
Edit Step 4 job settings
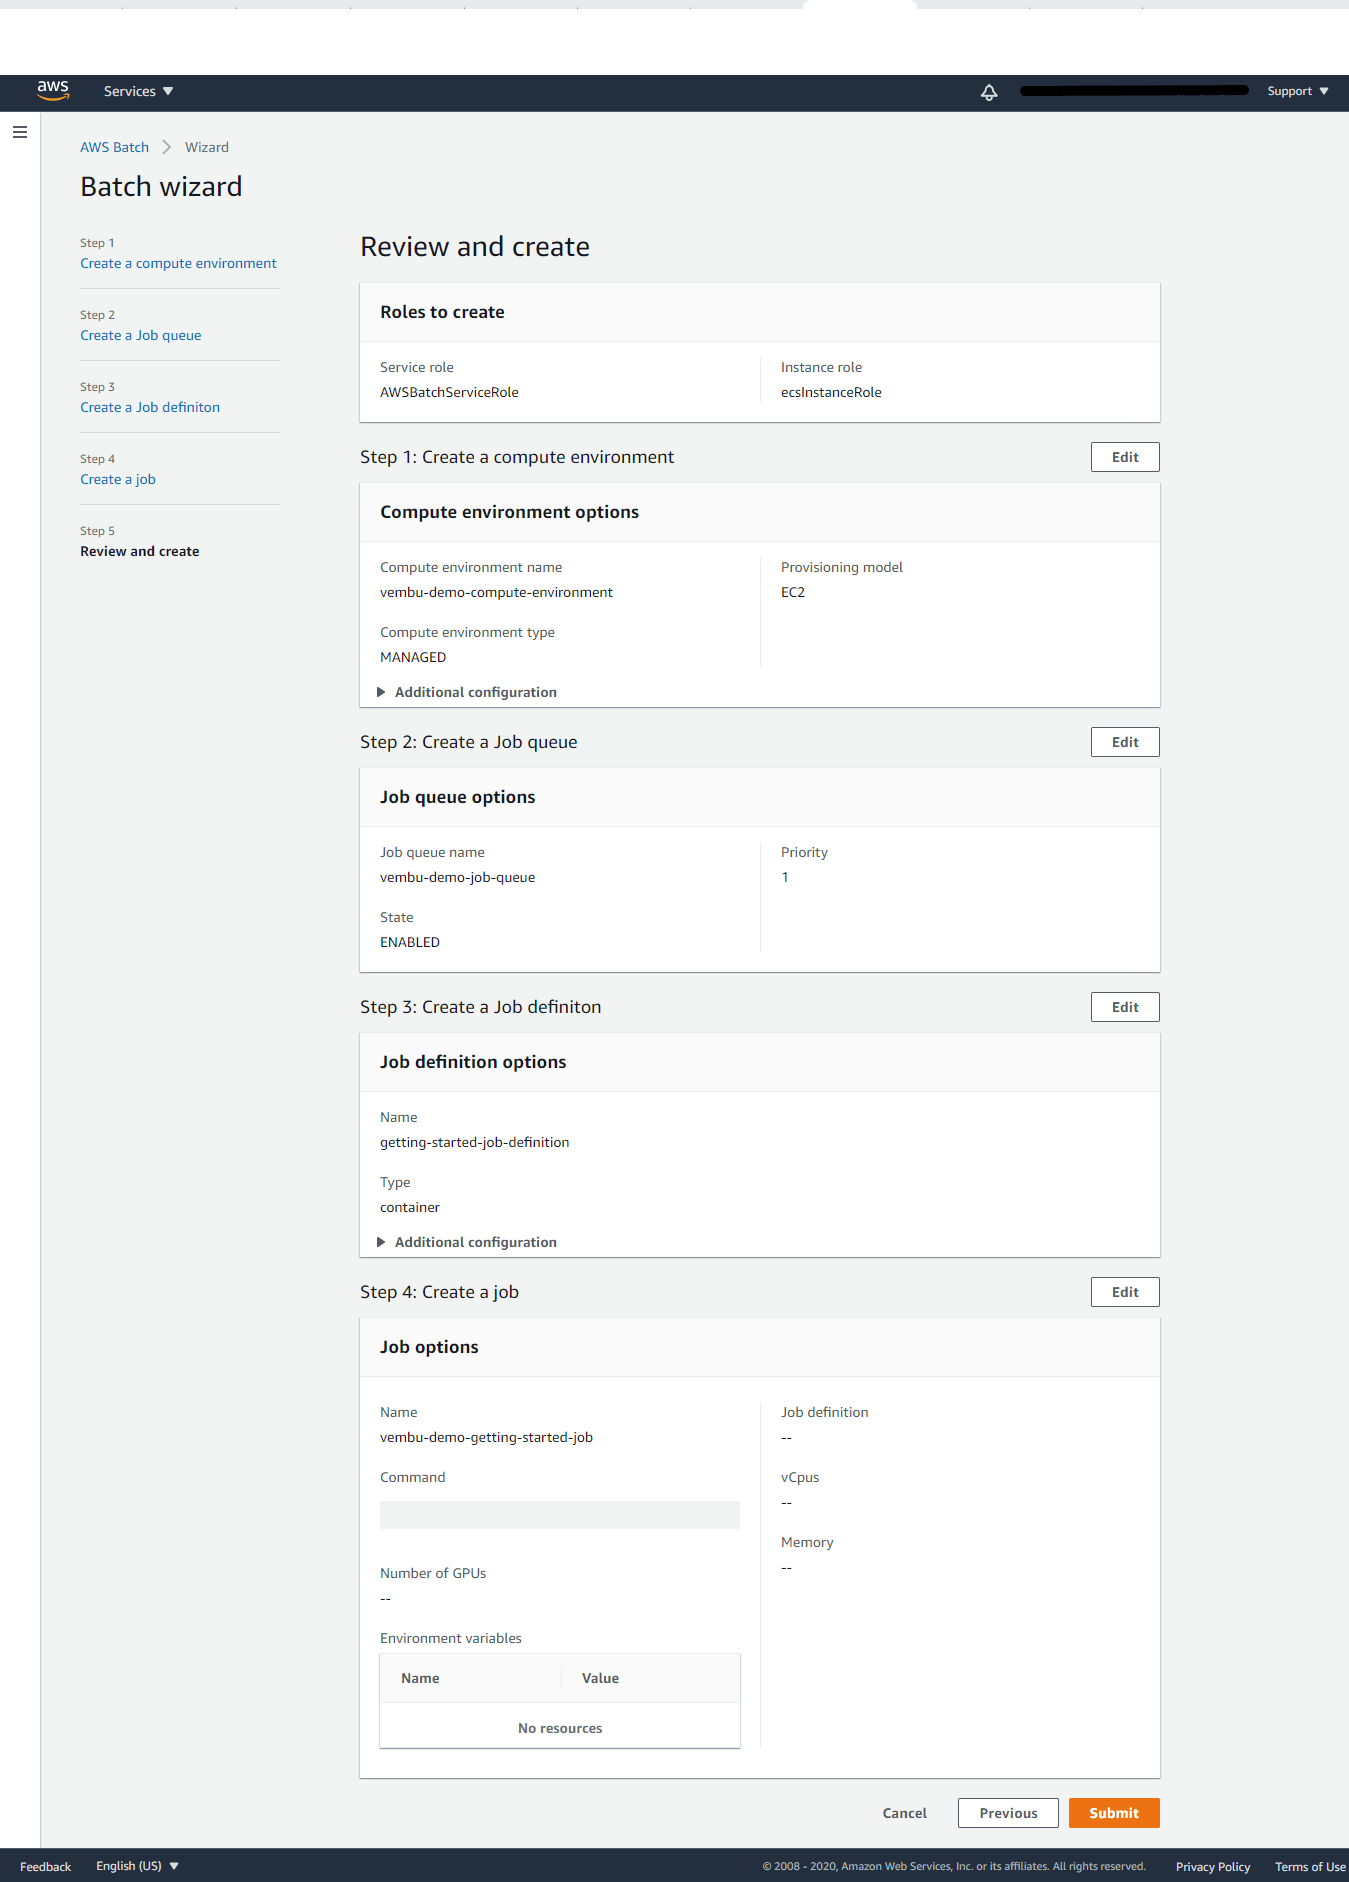pos(1125,1292)
